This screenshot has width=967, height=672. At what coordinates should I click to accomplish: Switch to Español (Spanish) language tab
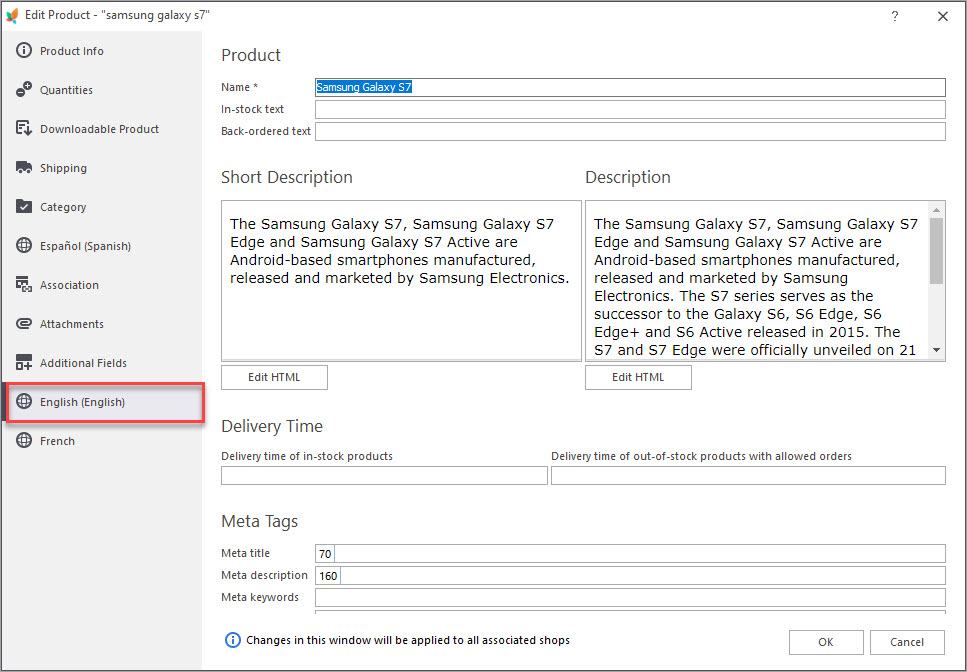pyautogui.click(x=102, y=246)
